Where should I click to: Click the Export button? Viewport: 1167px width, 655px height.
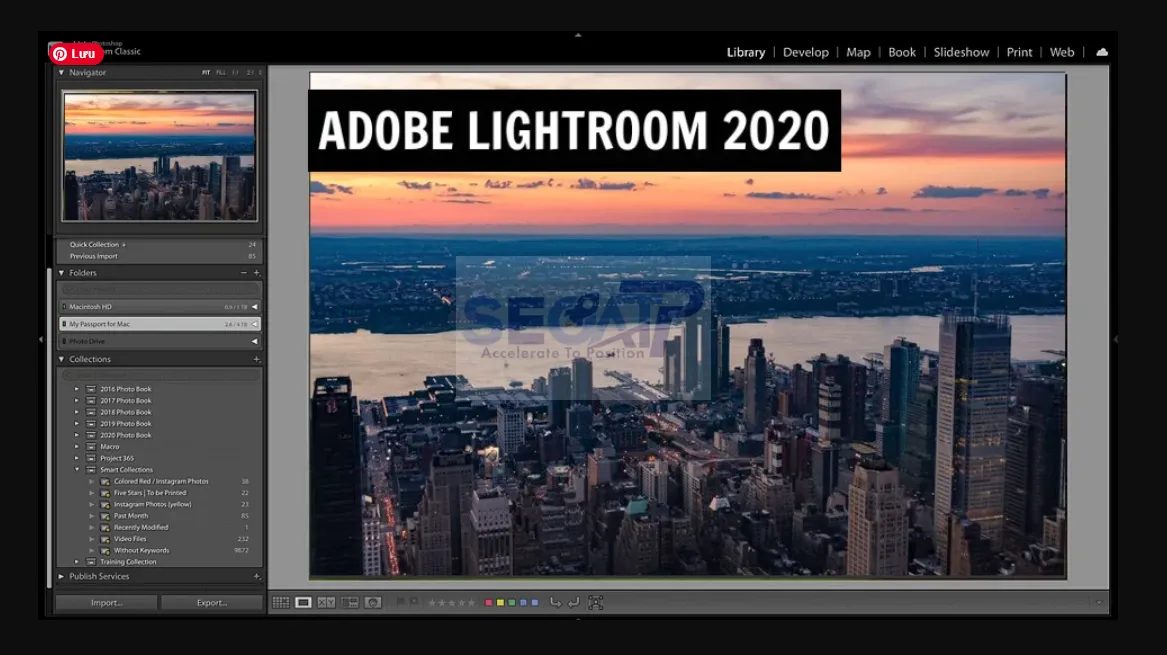click(211, 601)
